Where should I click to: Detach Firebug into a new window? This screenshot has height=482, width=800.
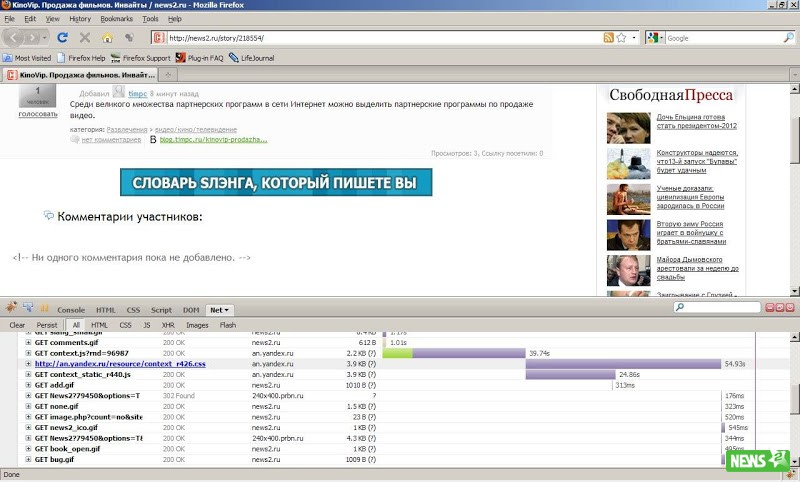tap(780, 307)
